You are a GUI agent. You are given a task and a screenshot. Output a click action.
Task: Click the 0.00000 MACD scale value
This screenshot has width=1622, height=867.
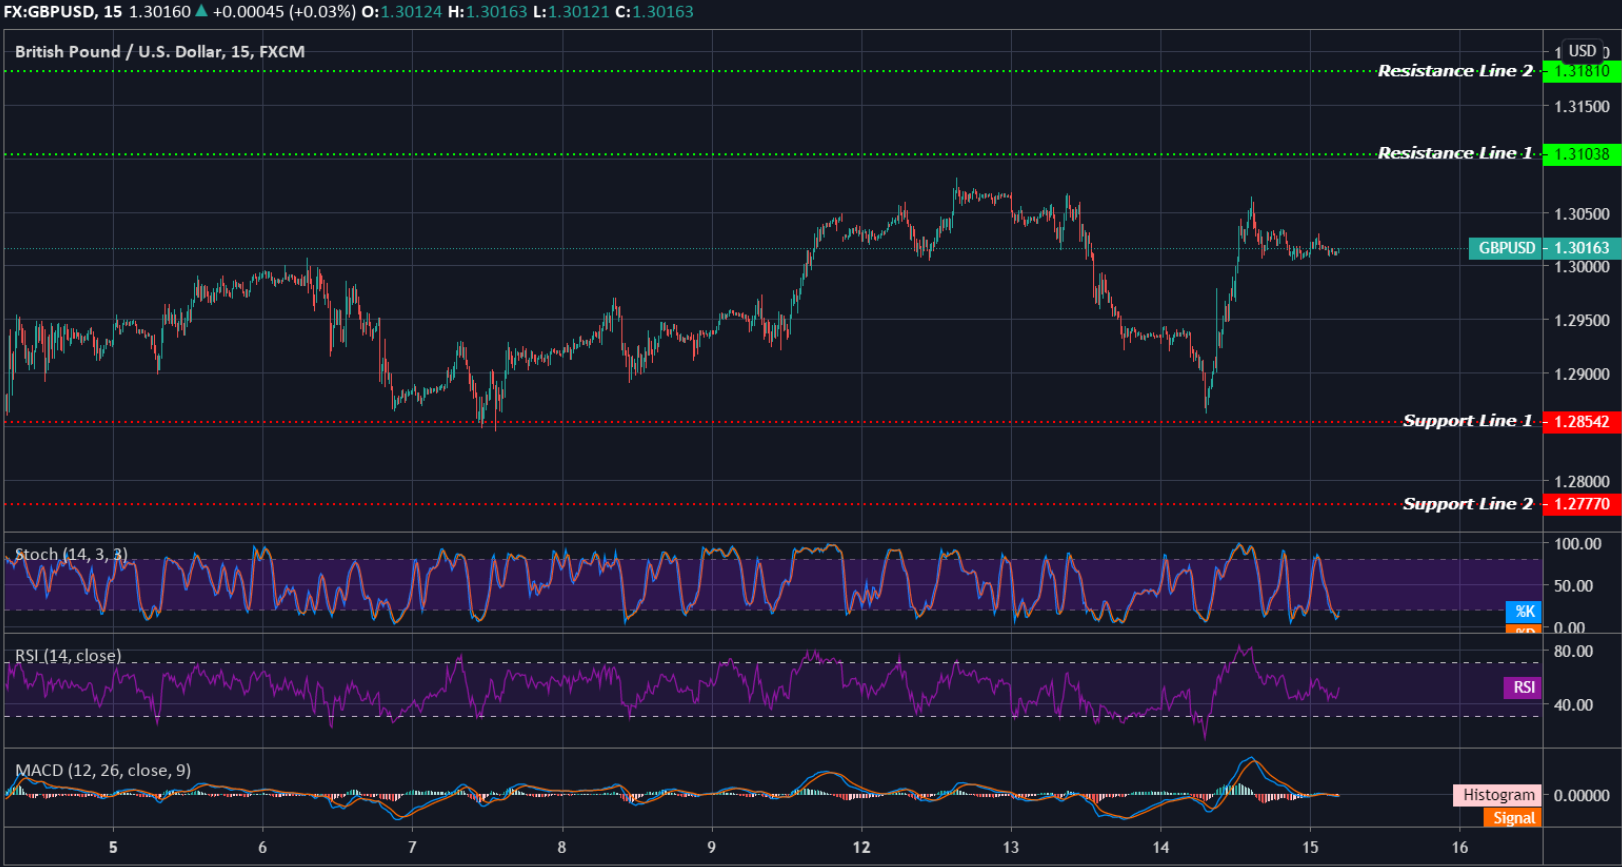1582,796
